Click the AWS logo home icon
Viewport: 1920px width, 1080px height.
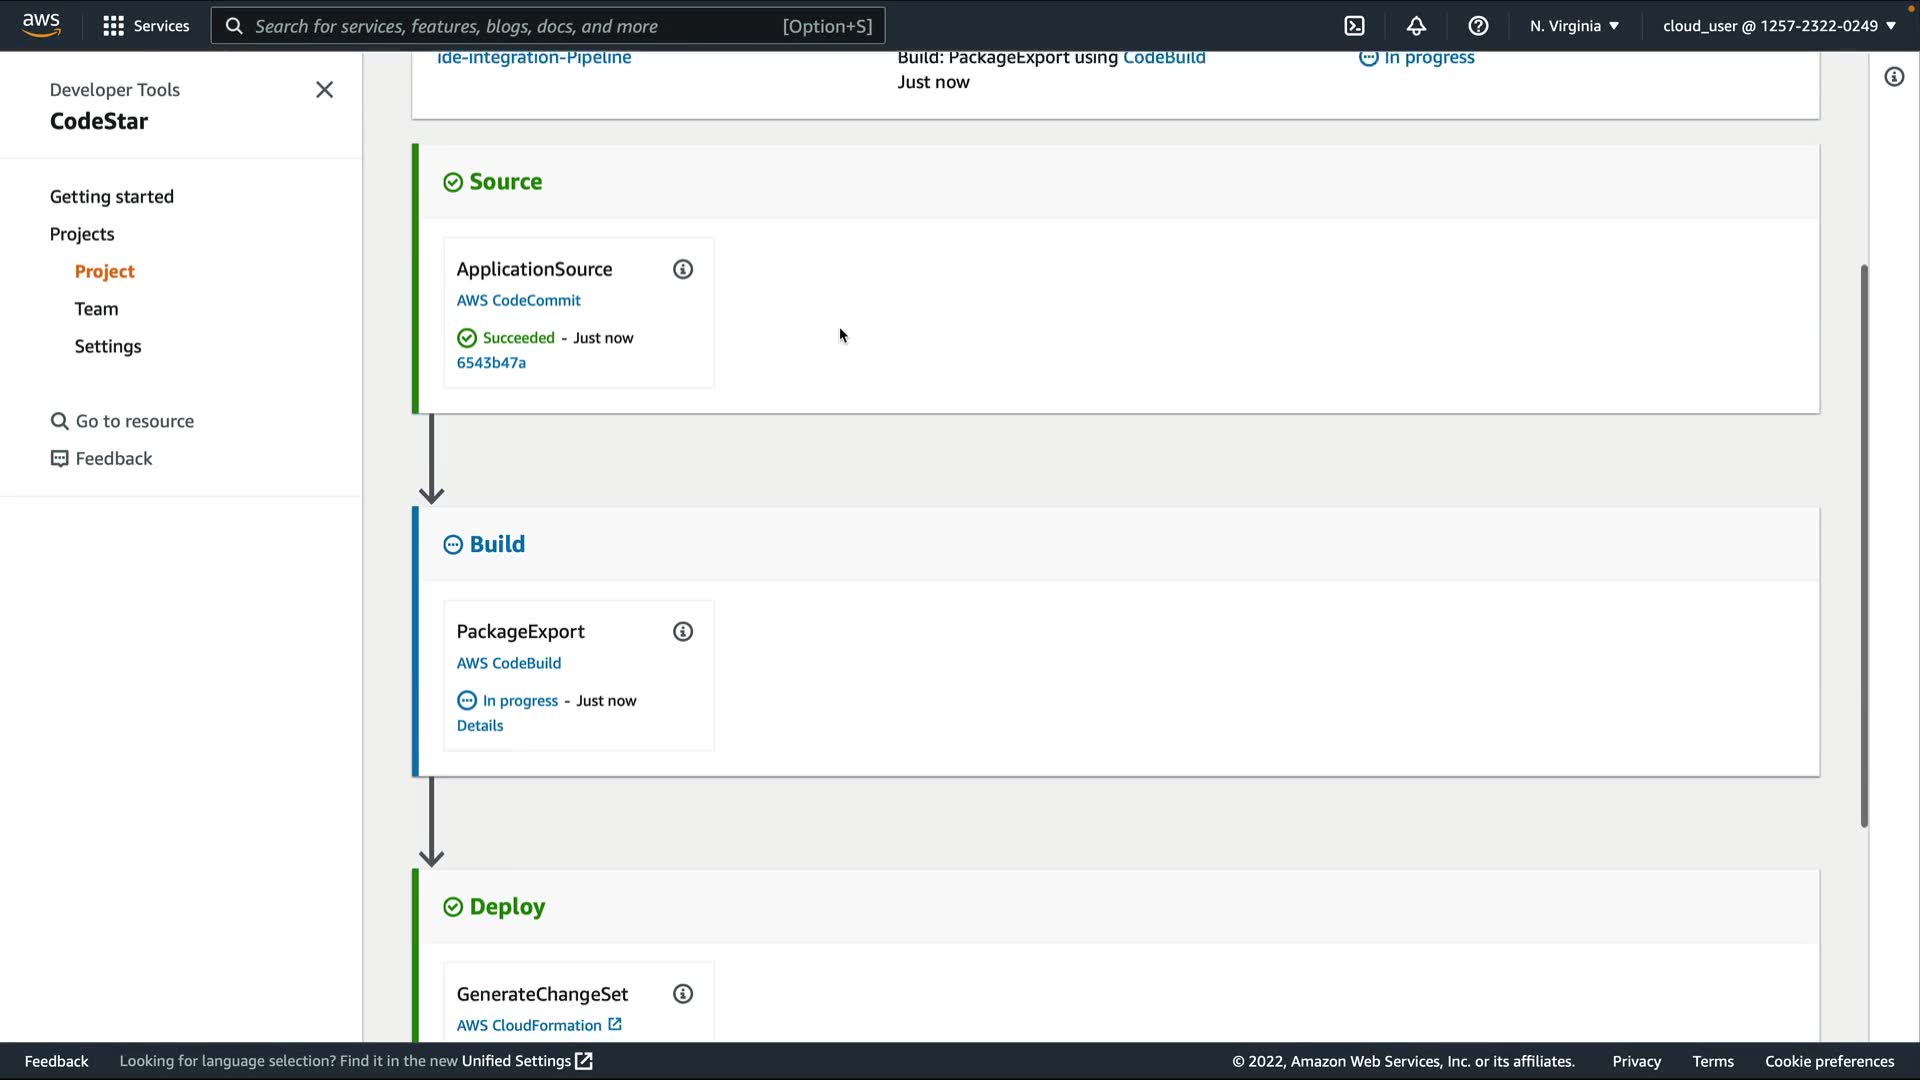click(41, 25)
